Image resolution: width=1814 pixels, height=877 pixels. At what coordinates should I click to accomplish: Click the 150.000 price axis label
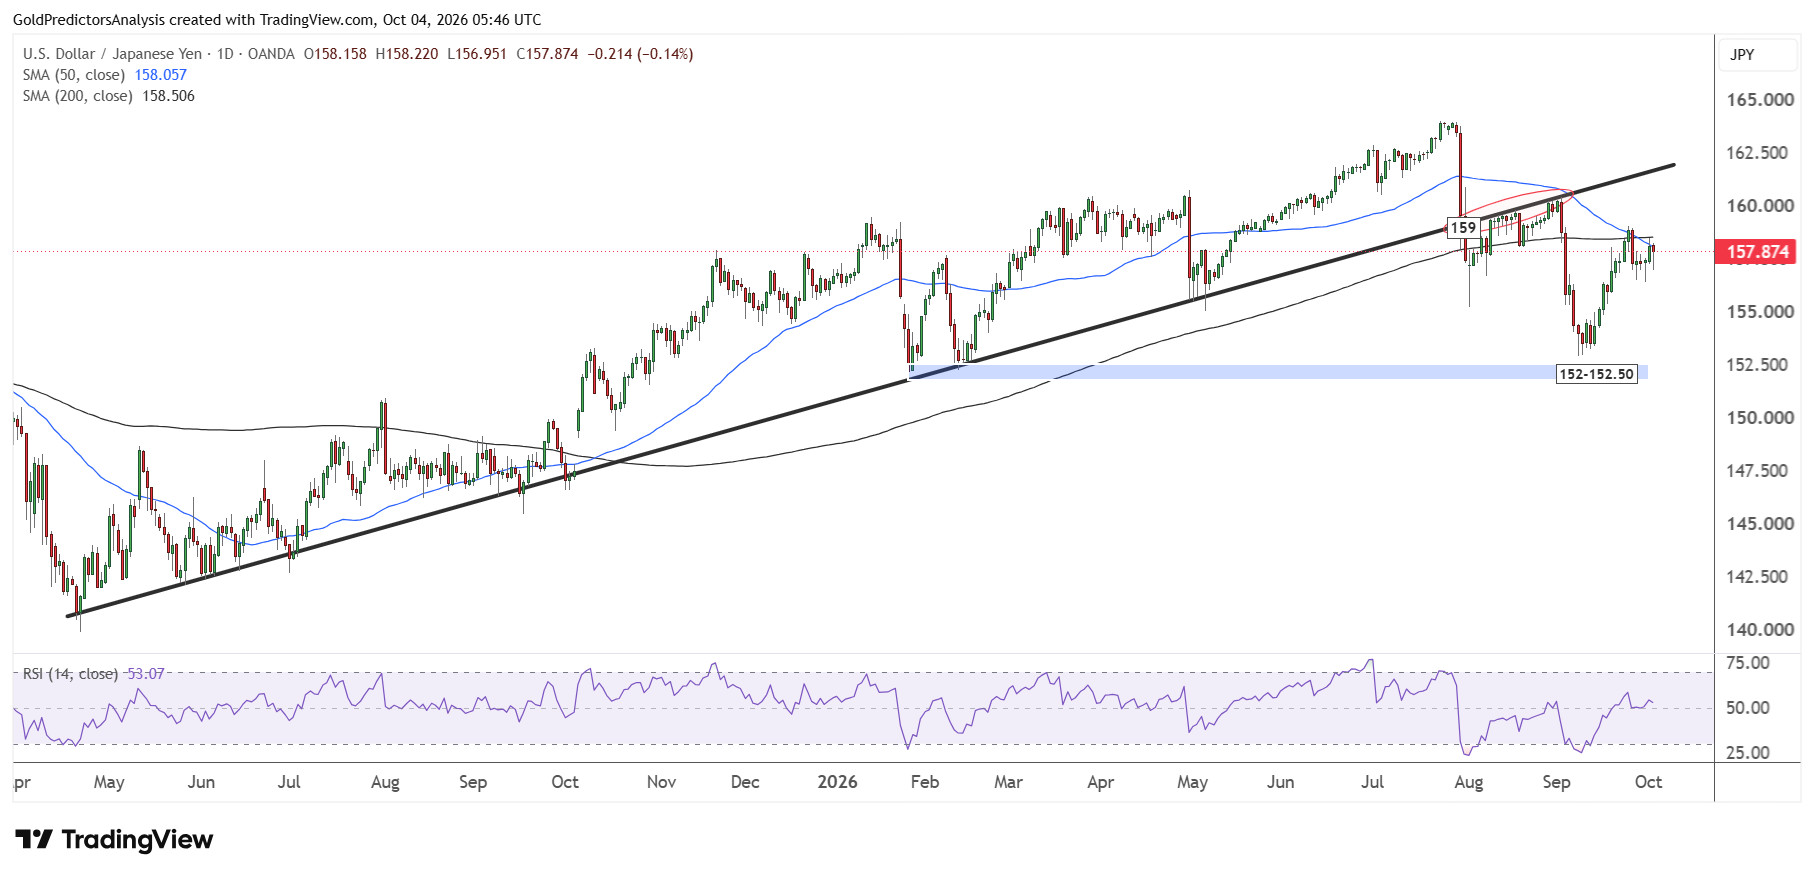tap(1760, 418)
